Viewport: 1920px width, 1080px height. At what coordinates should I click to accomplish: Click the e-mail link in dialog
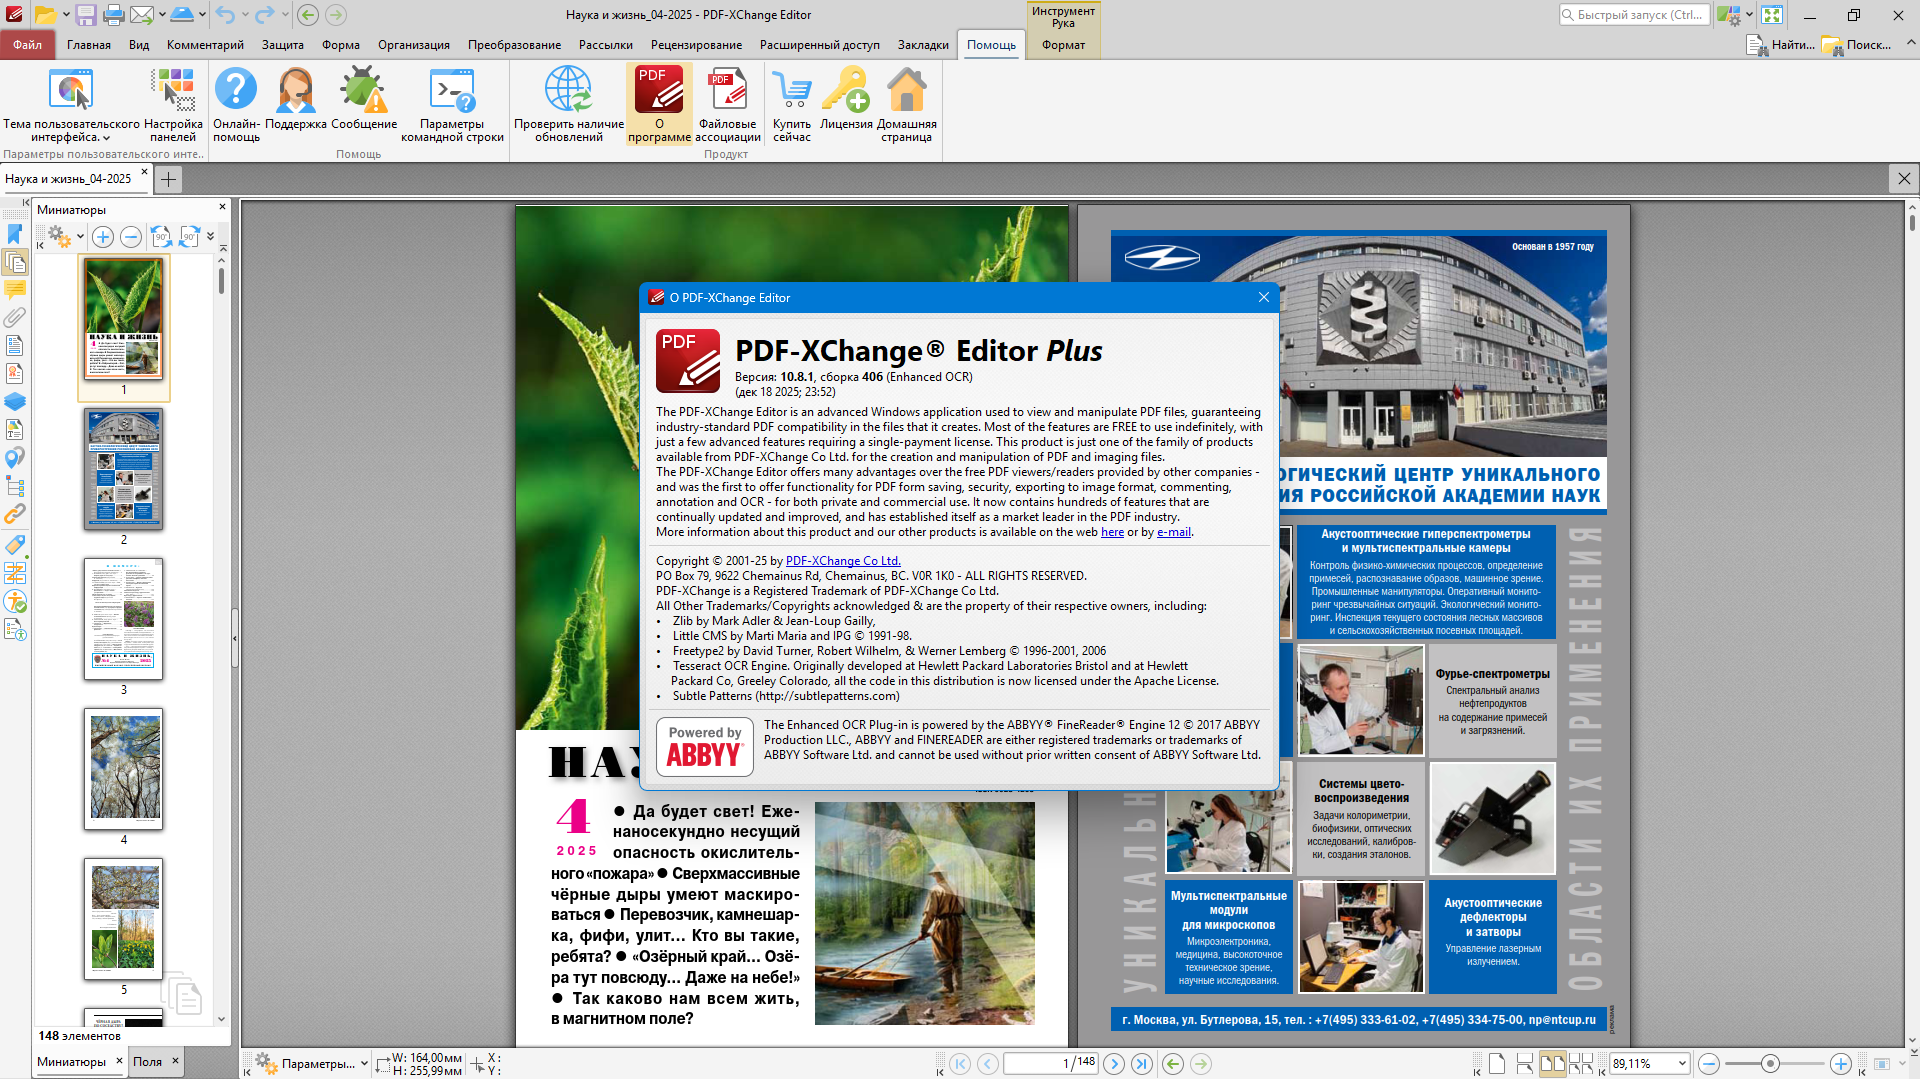[x=1173, y=532]
